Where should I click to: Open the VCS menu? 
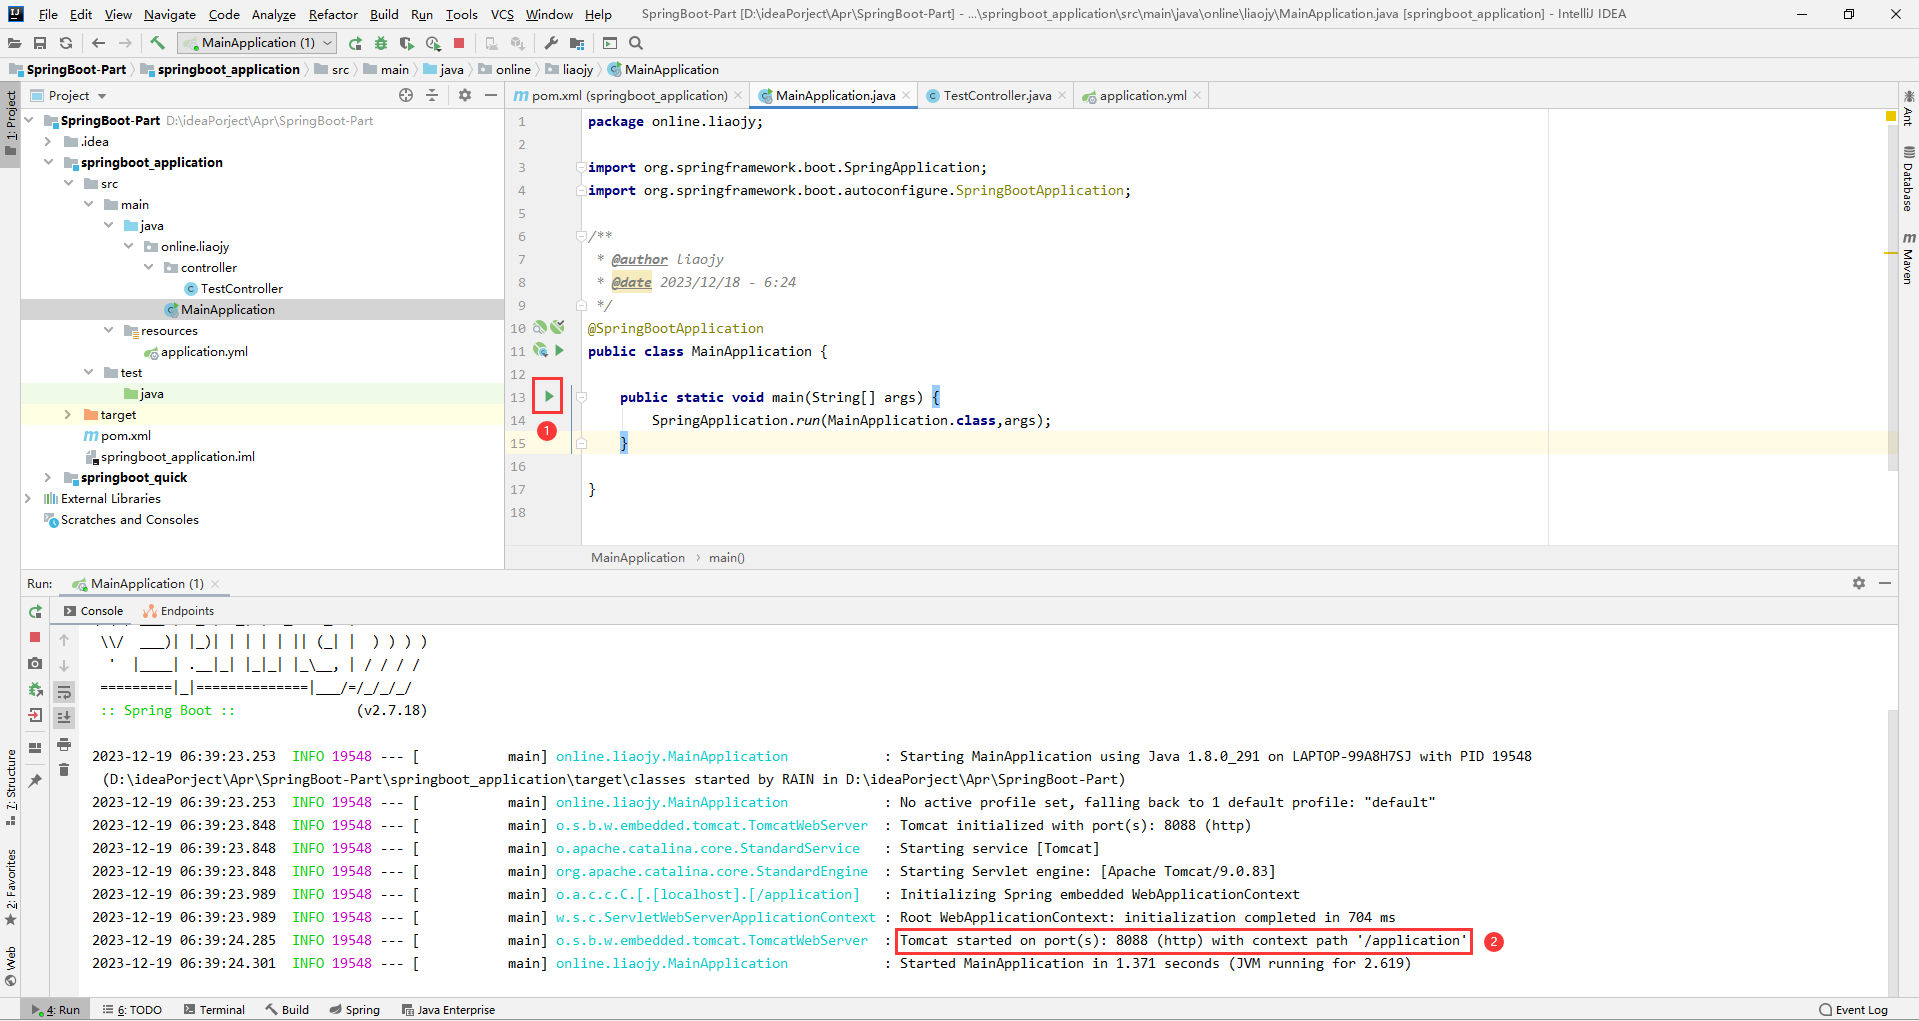click(502, 14)
